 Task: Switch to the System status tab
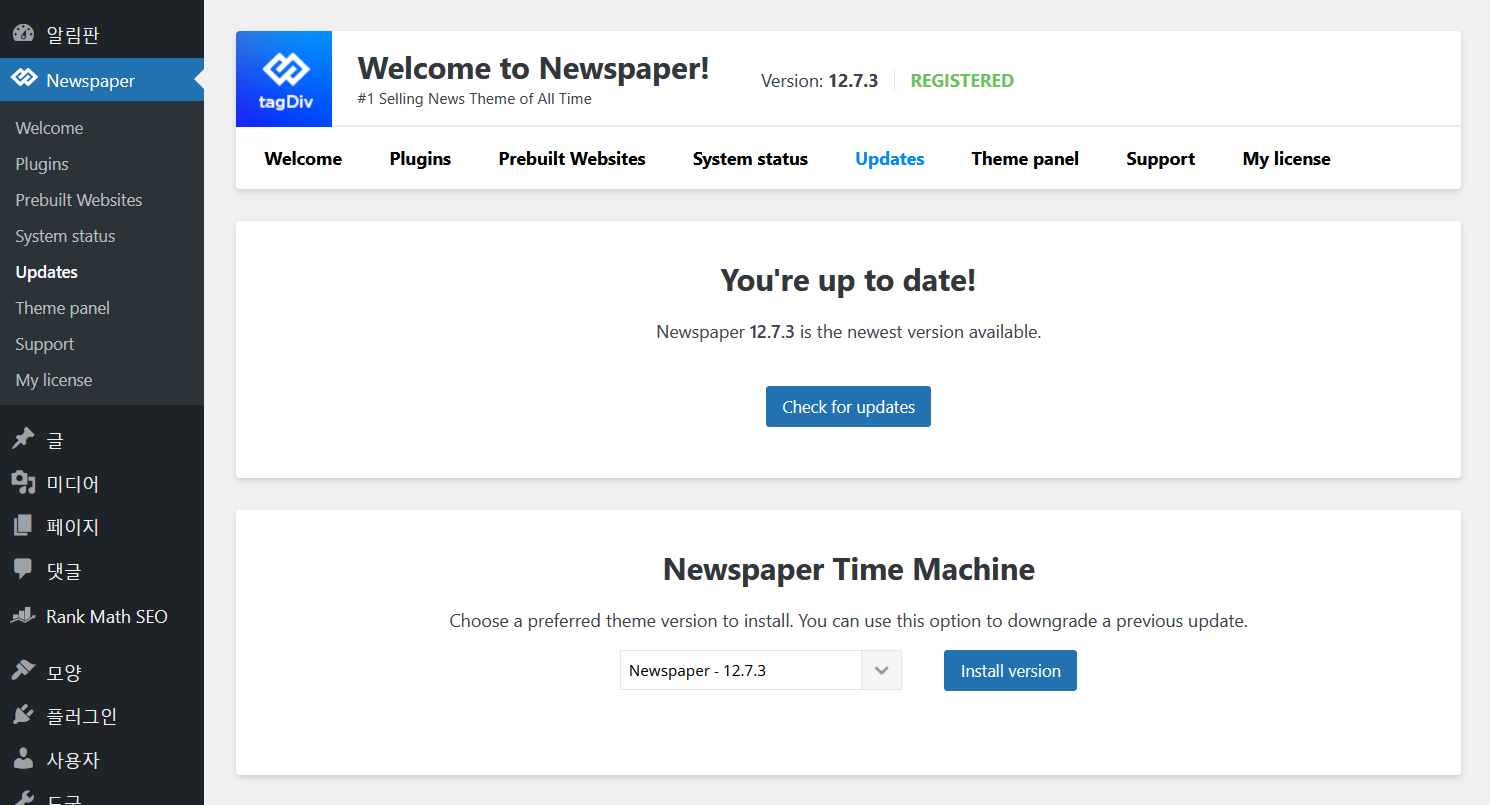750,159
